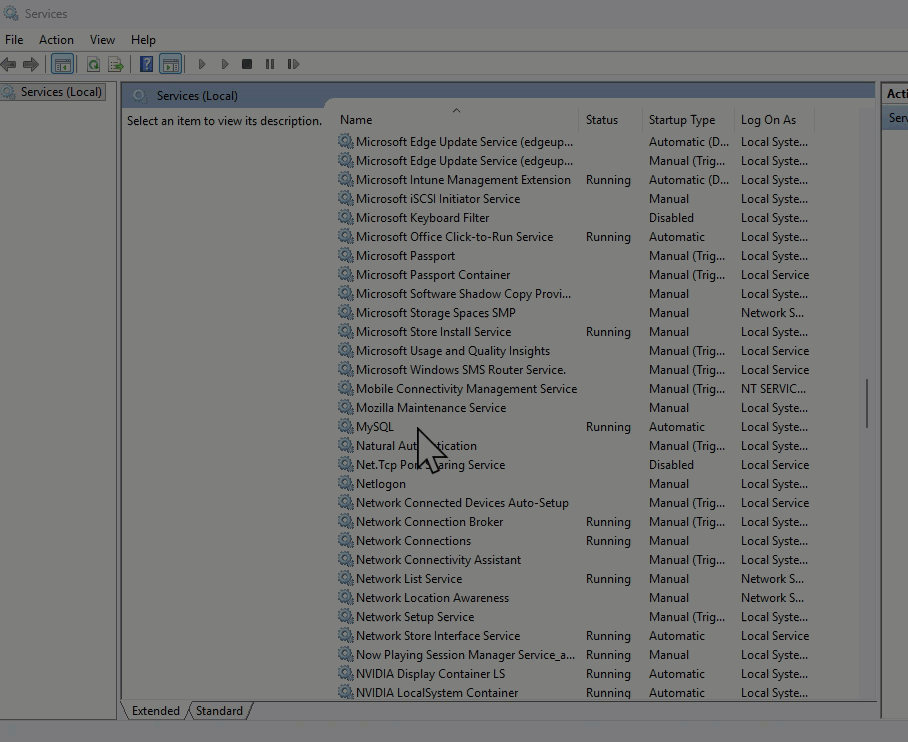Screen dimensions: 908x742
Task: Click the vertical scrollbar thumb of services list
Action: 867,404
